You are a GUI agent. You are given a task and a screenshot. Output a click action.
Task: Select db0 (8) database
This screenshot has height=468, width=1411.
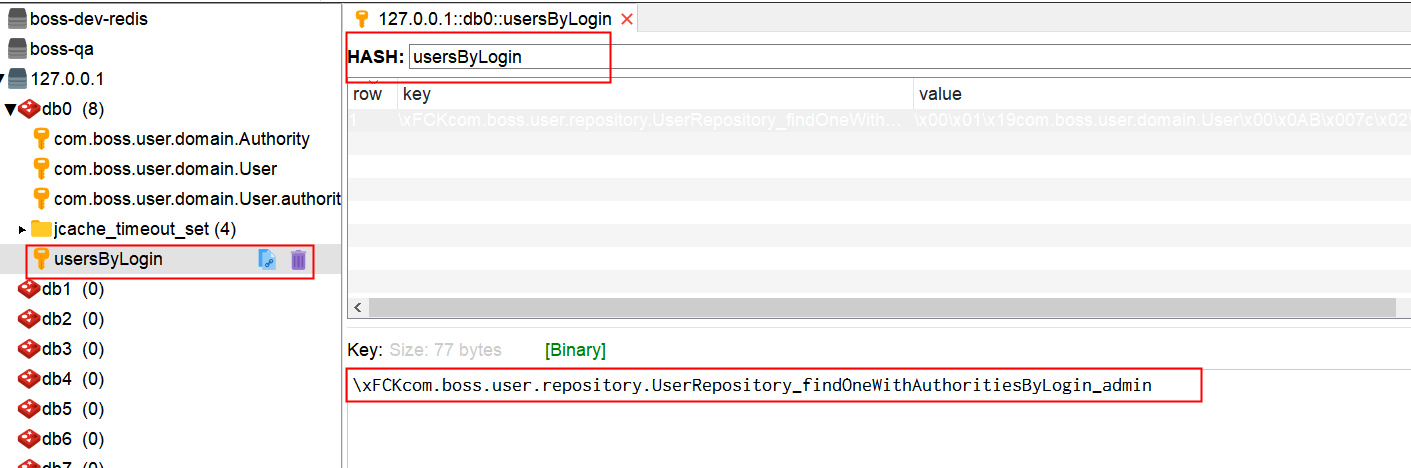click(x=73, y=109)
